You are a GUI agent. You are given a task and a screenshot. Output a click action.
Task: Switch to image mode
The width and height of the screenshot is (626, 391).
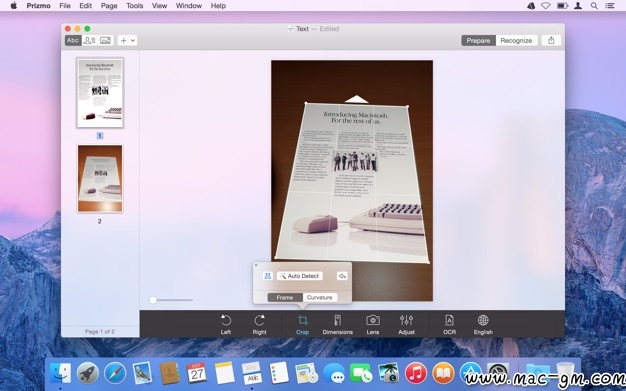[x=105, y=40]
